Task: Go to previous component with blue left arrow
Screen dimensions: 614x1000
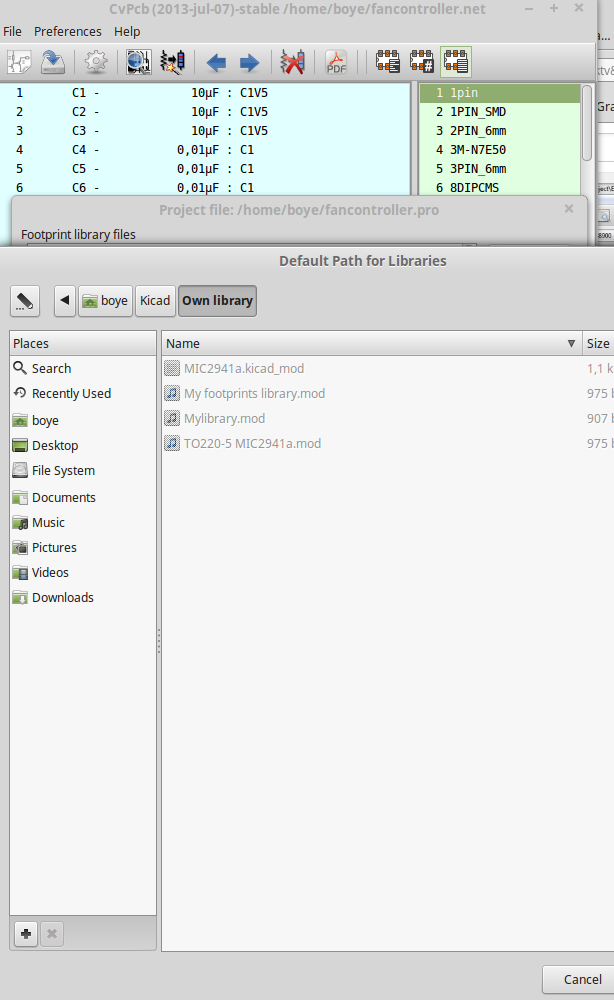Action: tap(216, 62)
